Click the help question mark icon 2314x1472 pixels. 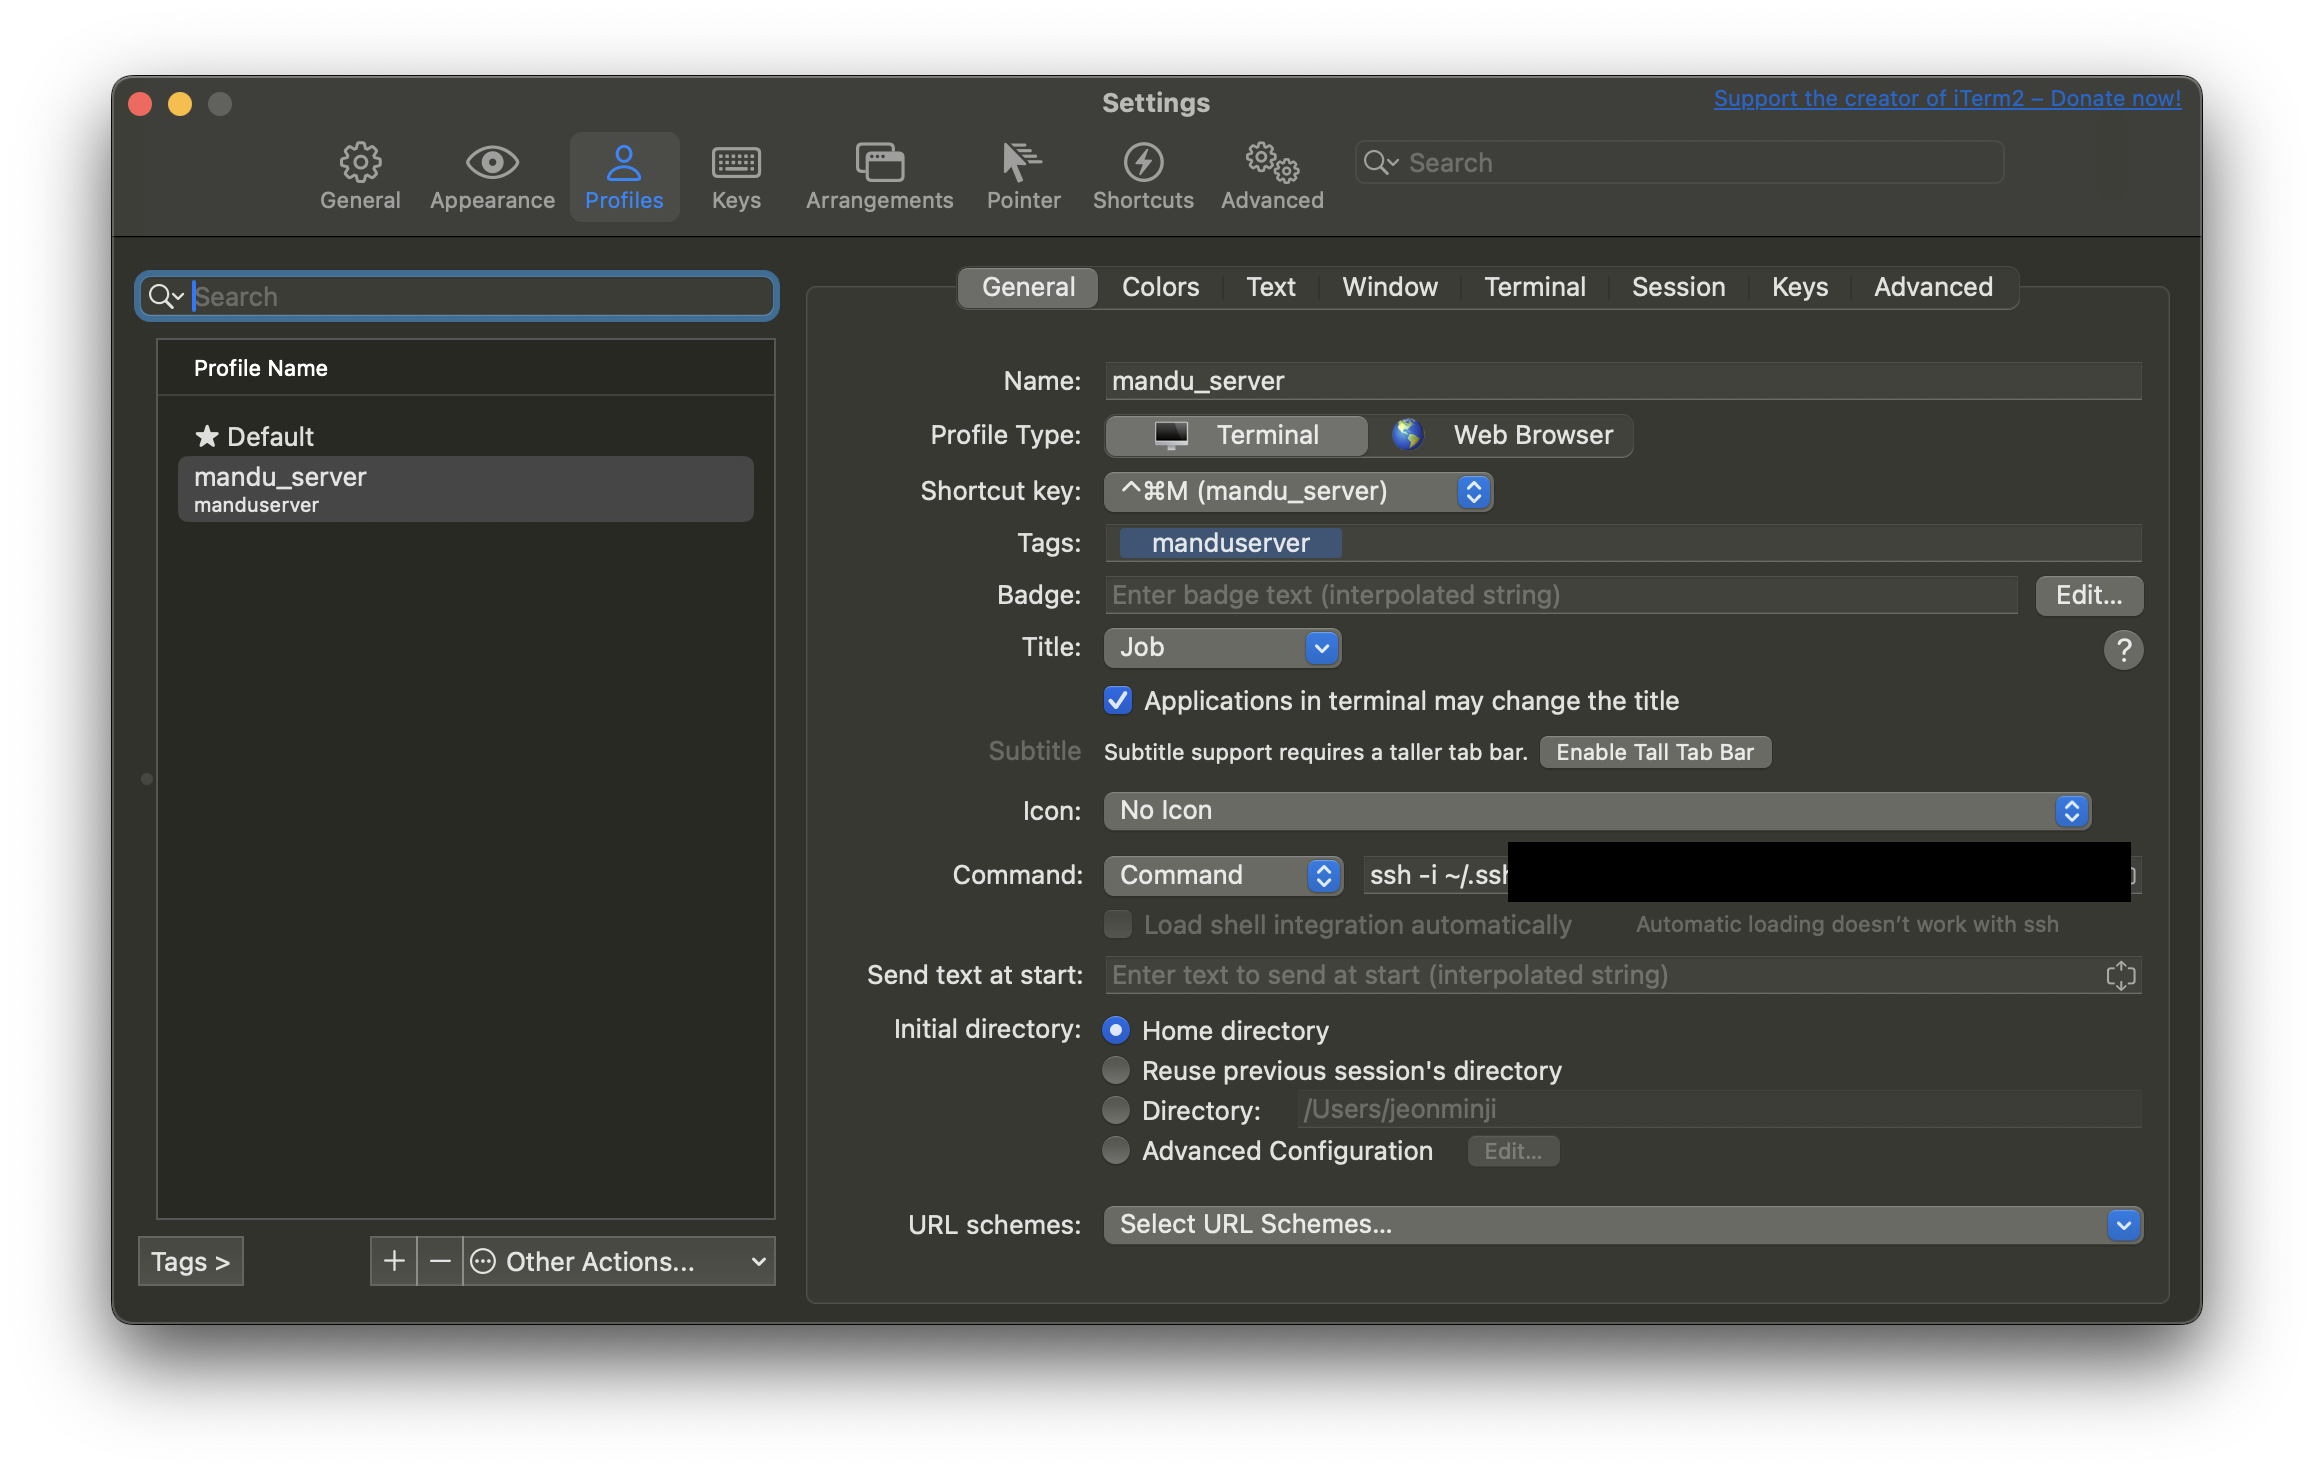pos(2122,650)
